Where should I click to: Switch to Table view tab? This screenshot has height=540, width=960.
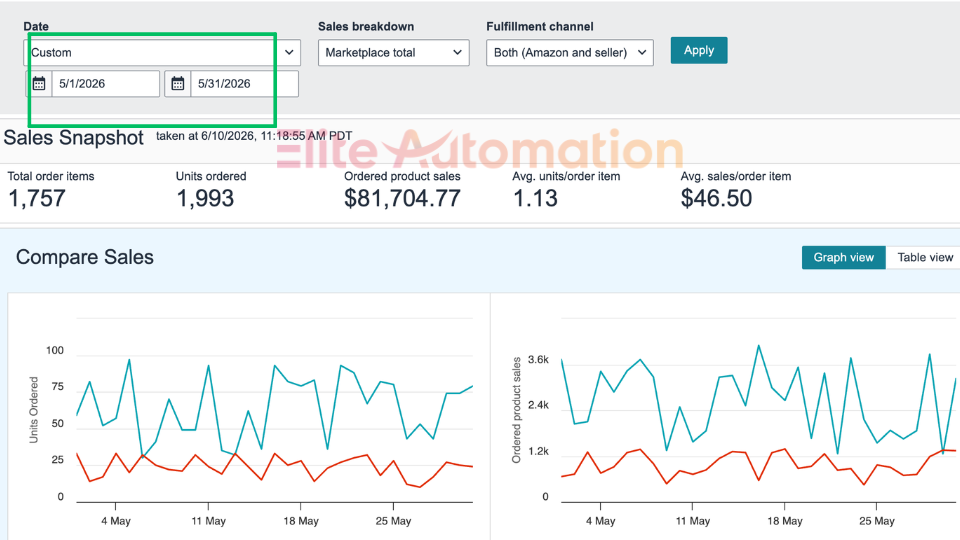click(924, 258)
